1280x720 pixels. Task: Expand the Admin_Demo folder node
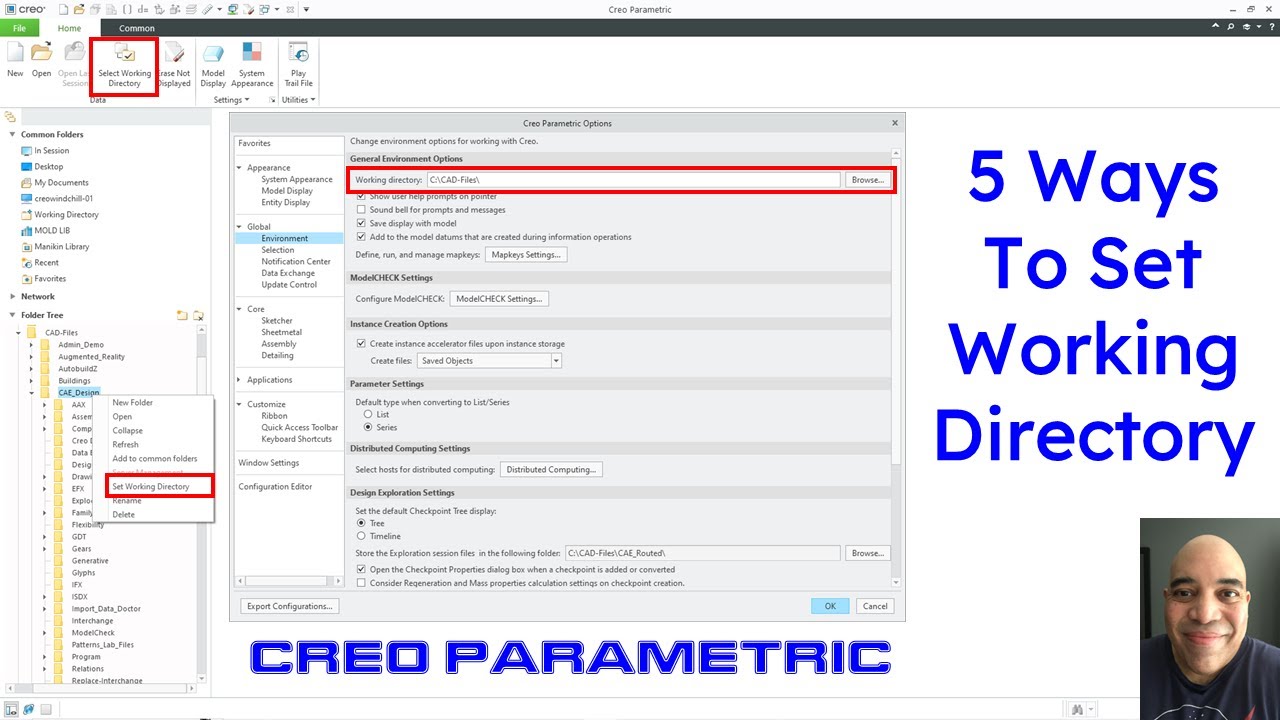point(31,345)
